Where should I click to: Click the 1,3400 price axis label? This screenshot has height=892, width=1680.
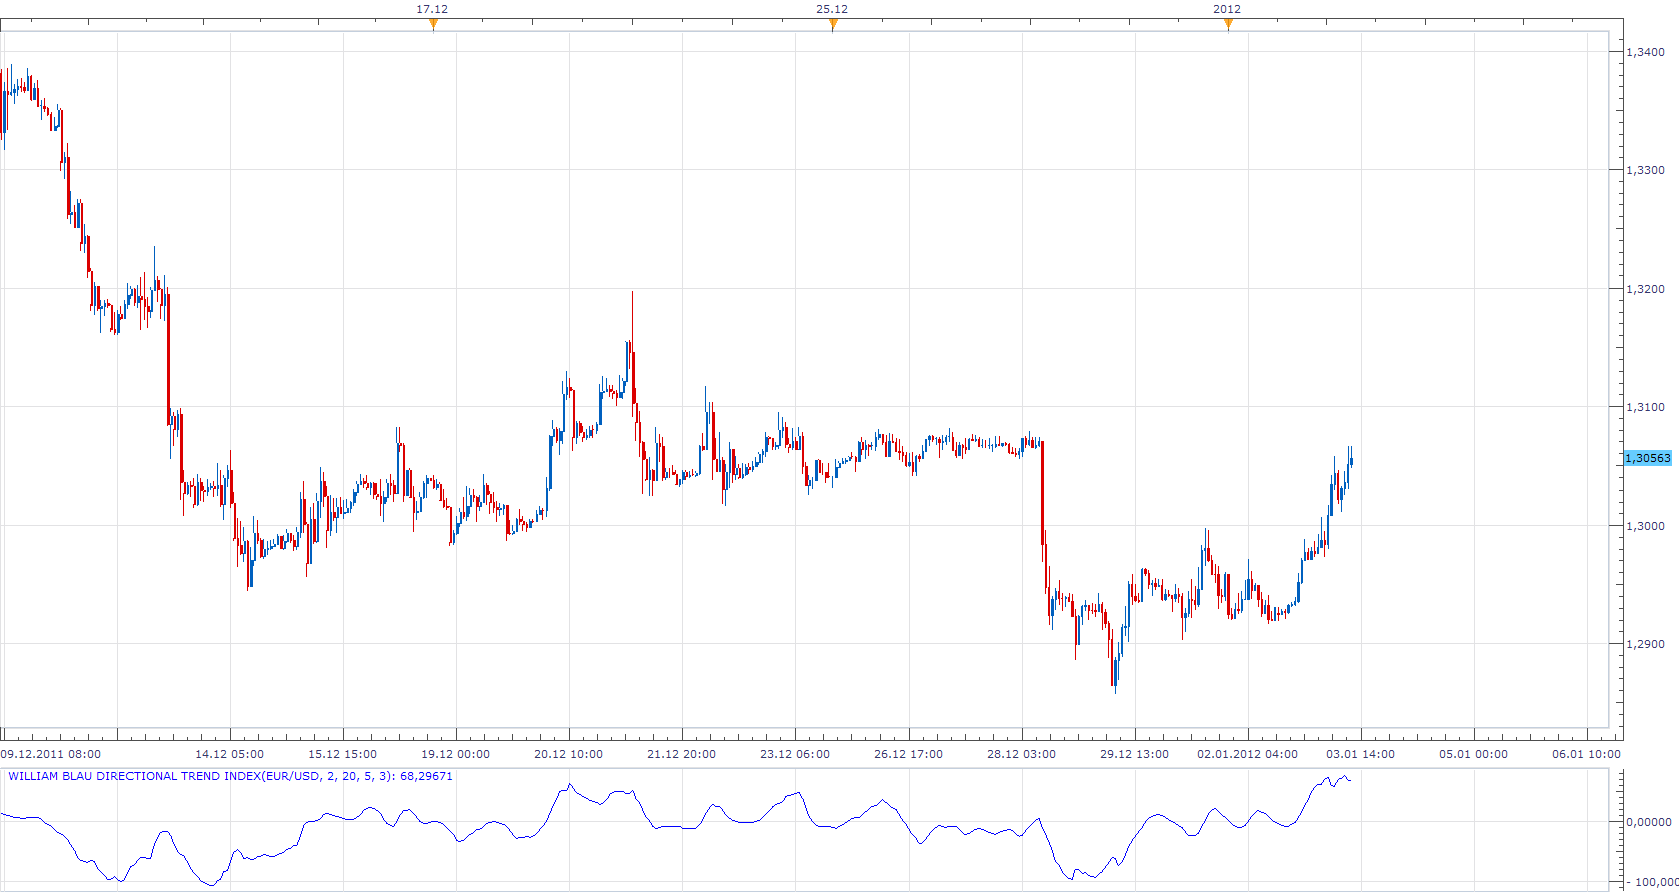click(x=1646, y=52)
